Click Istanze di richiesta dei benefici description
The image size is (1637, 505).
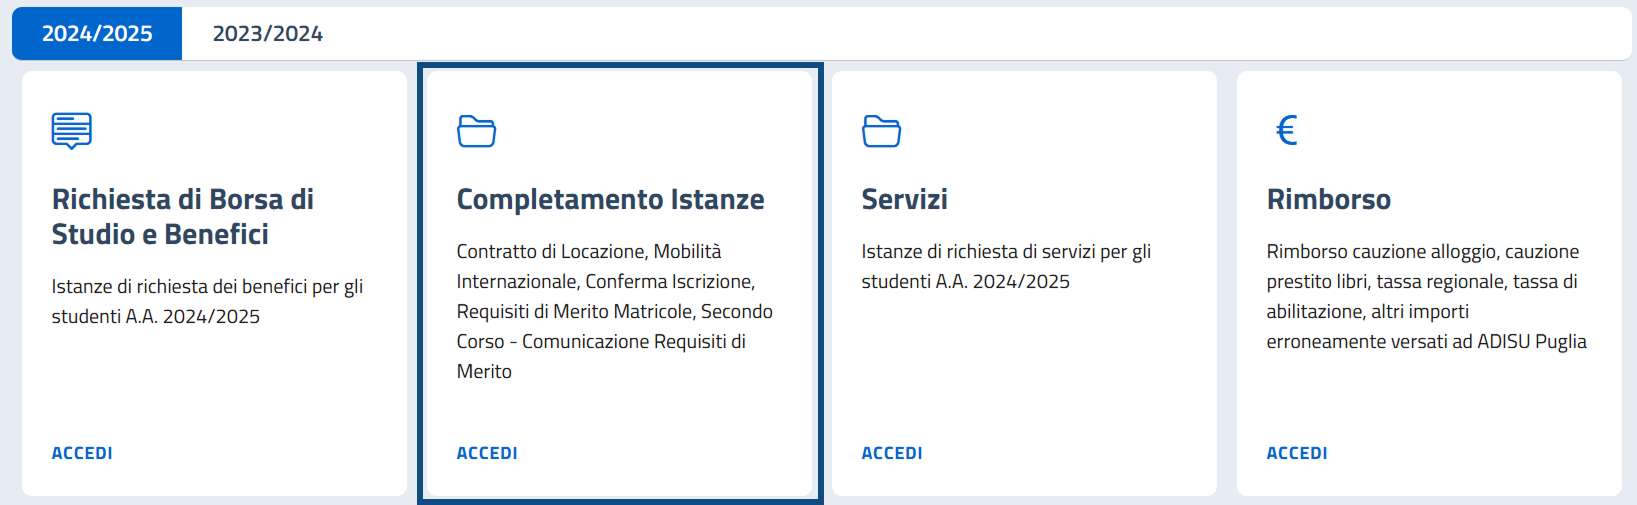207,301
